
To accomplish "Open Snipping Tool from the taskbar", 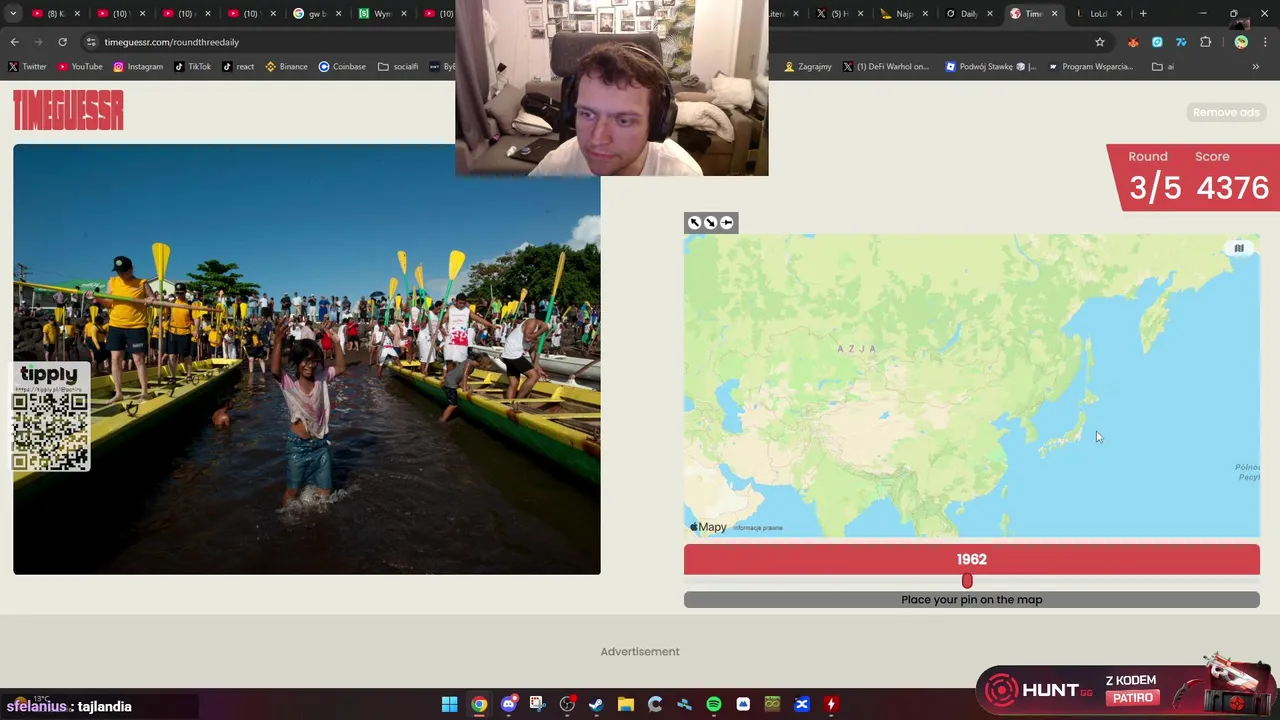I will (537, 704).
